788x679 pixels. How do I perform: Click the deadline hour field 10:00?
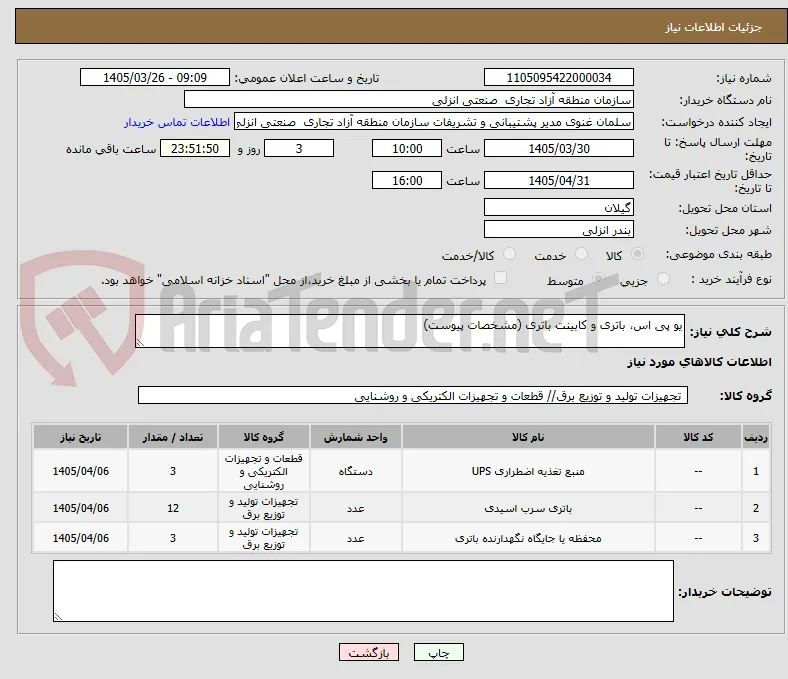(x=407, y=148)
